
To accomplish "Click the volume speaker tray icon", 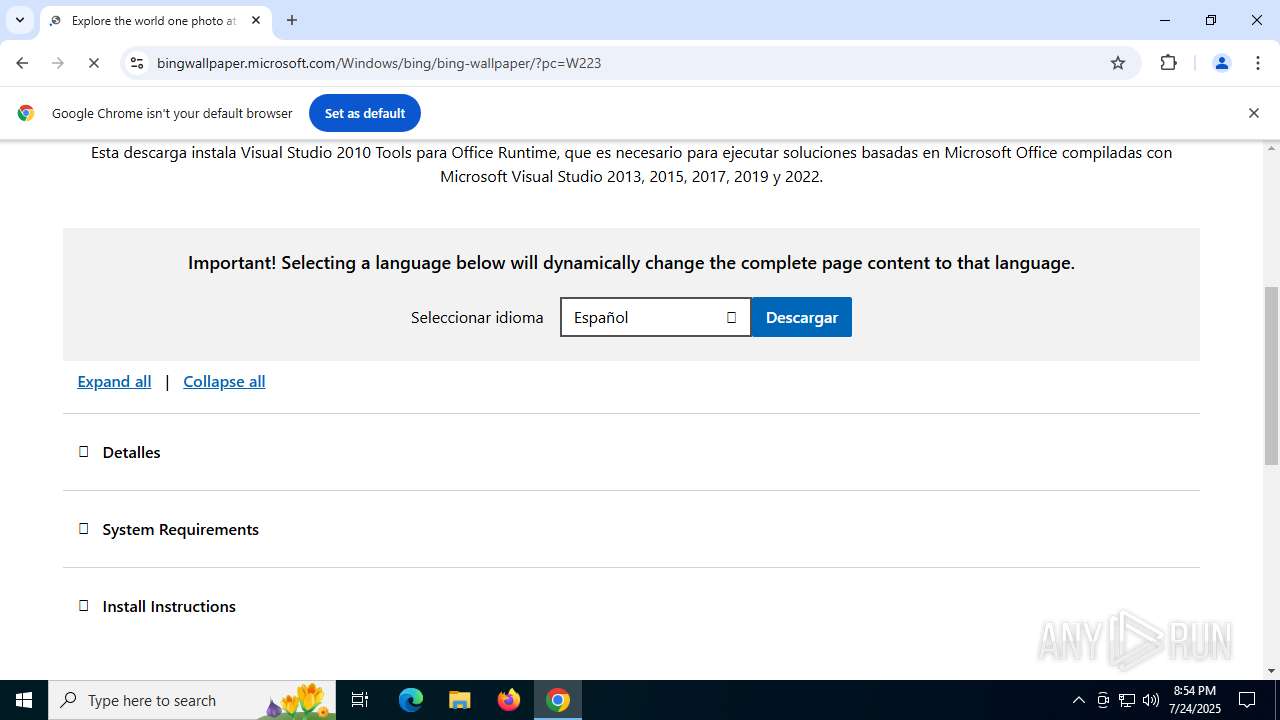I will (x=1151, y=700).
